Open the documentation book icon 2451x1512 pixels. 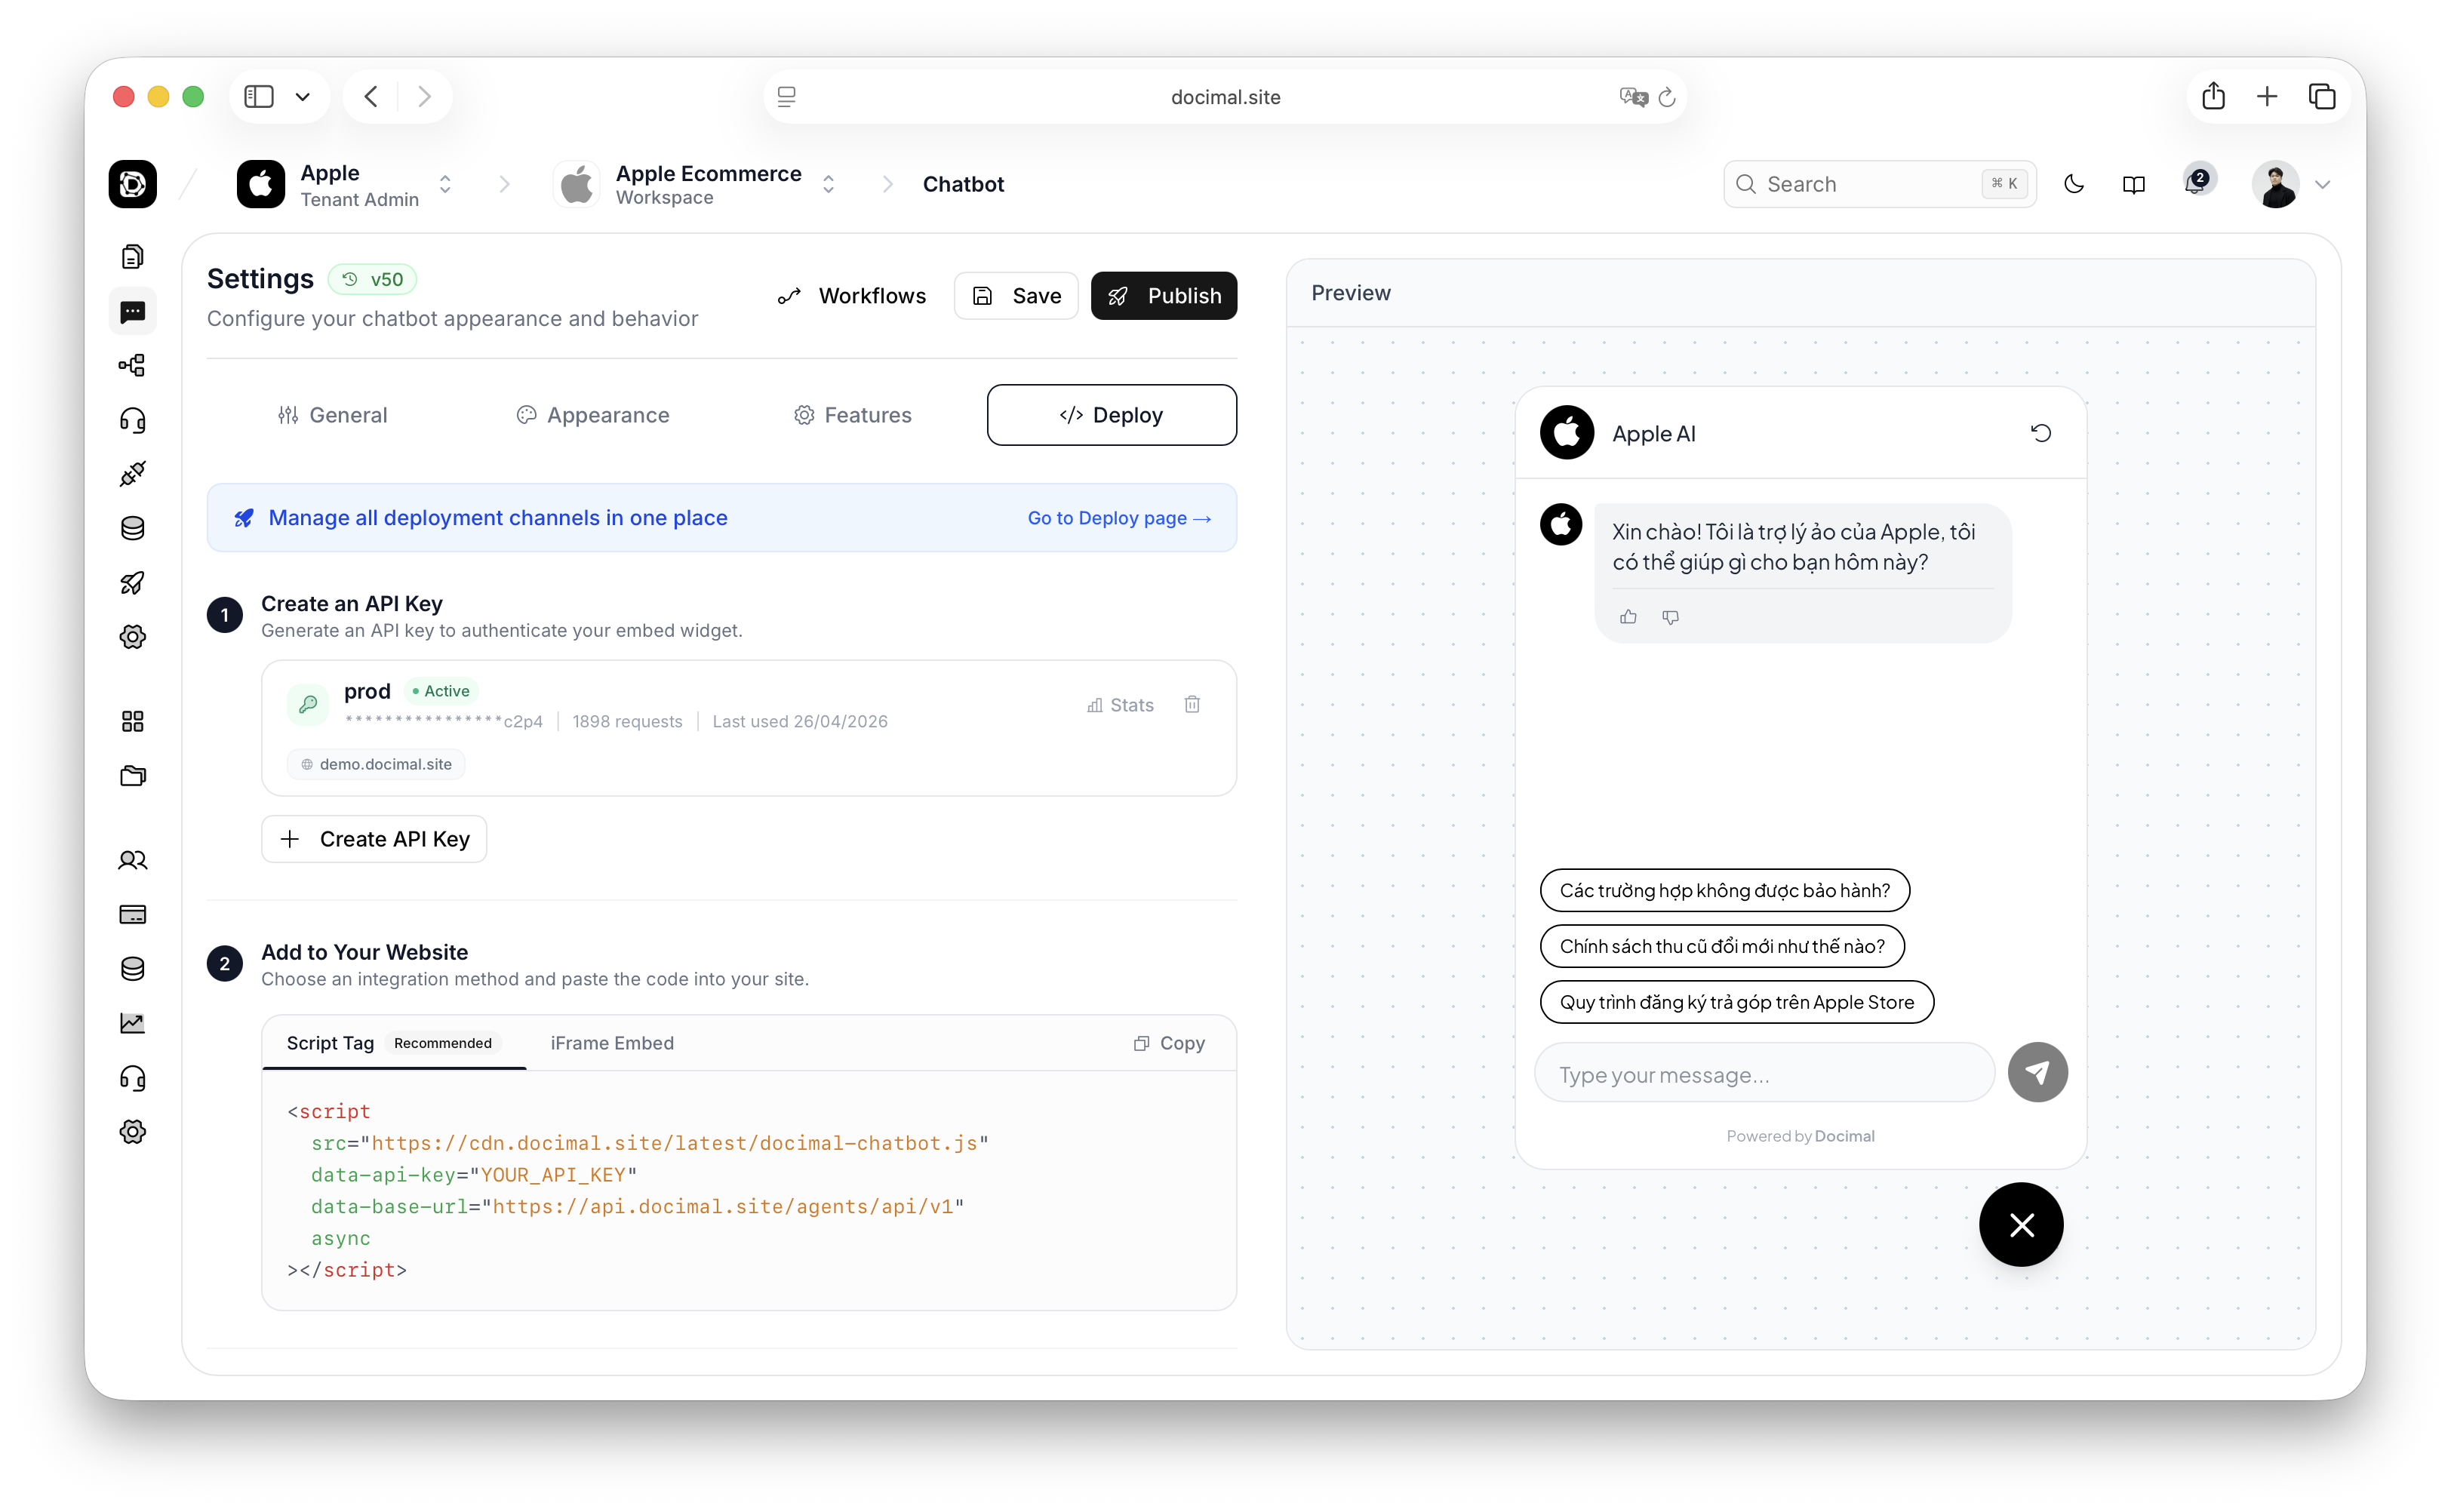pos(2134,184)
